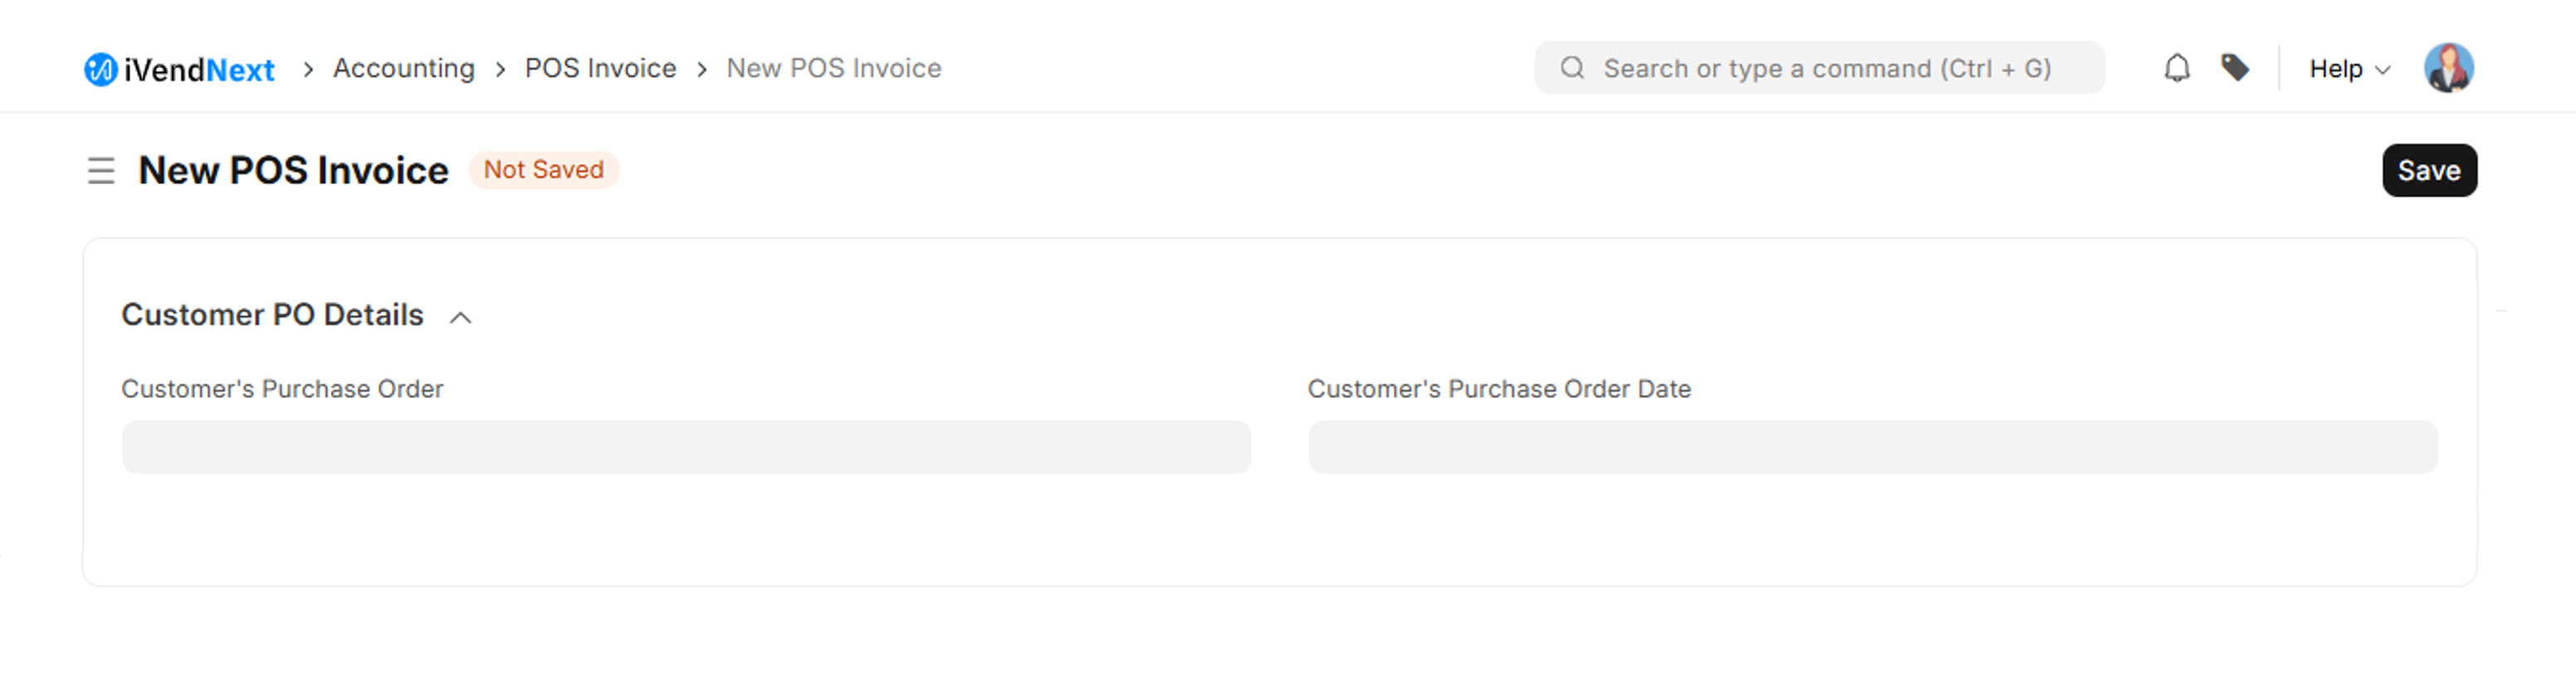
Task: Open the Help dropdown menu
Action: (2348, 69)
